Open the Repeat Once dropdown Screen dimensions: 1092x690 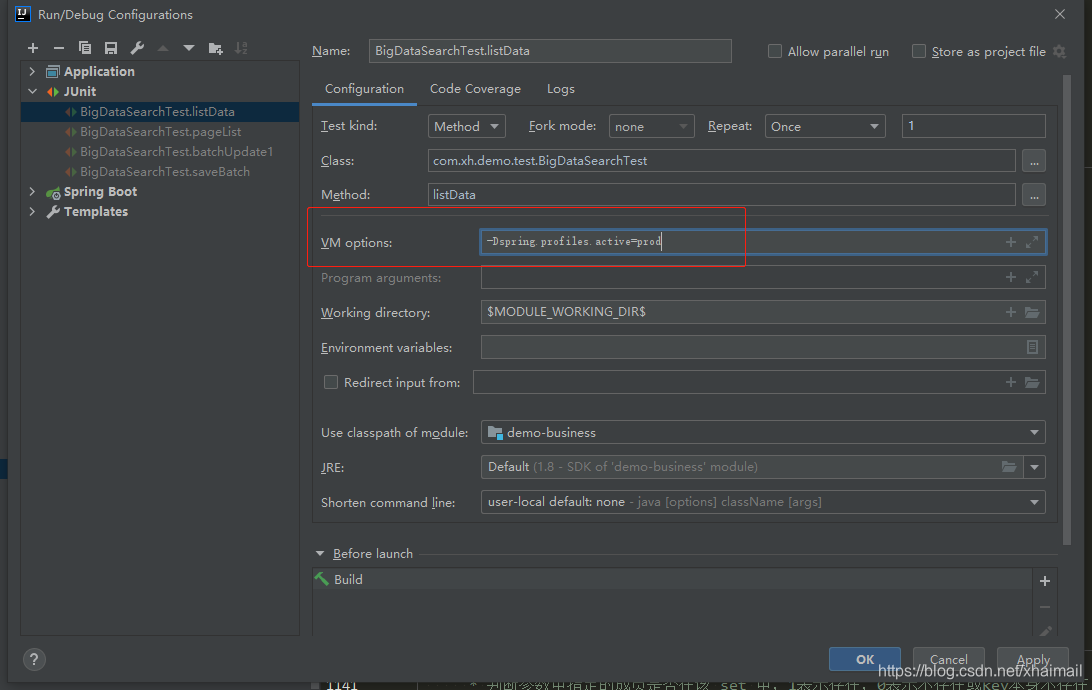pyautogui.click(x=825, y=126)
